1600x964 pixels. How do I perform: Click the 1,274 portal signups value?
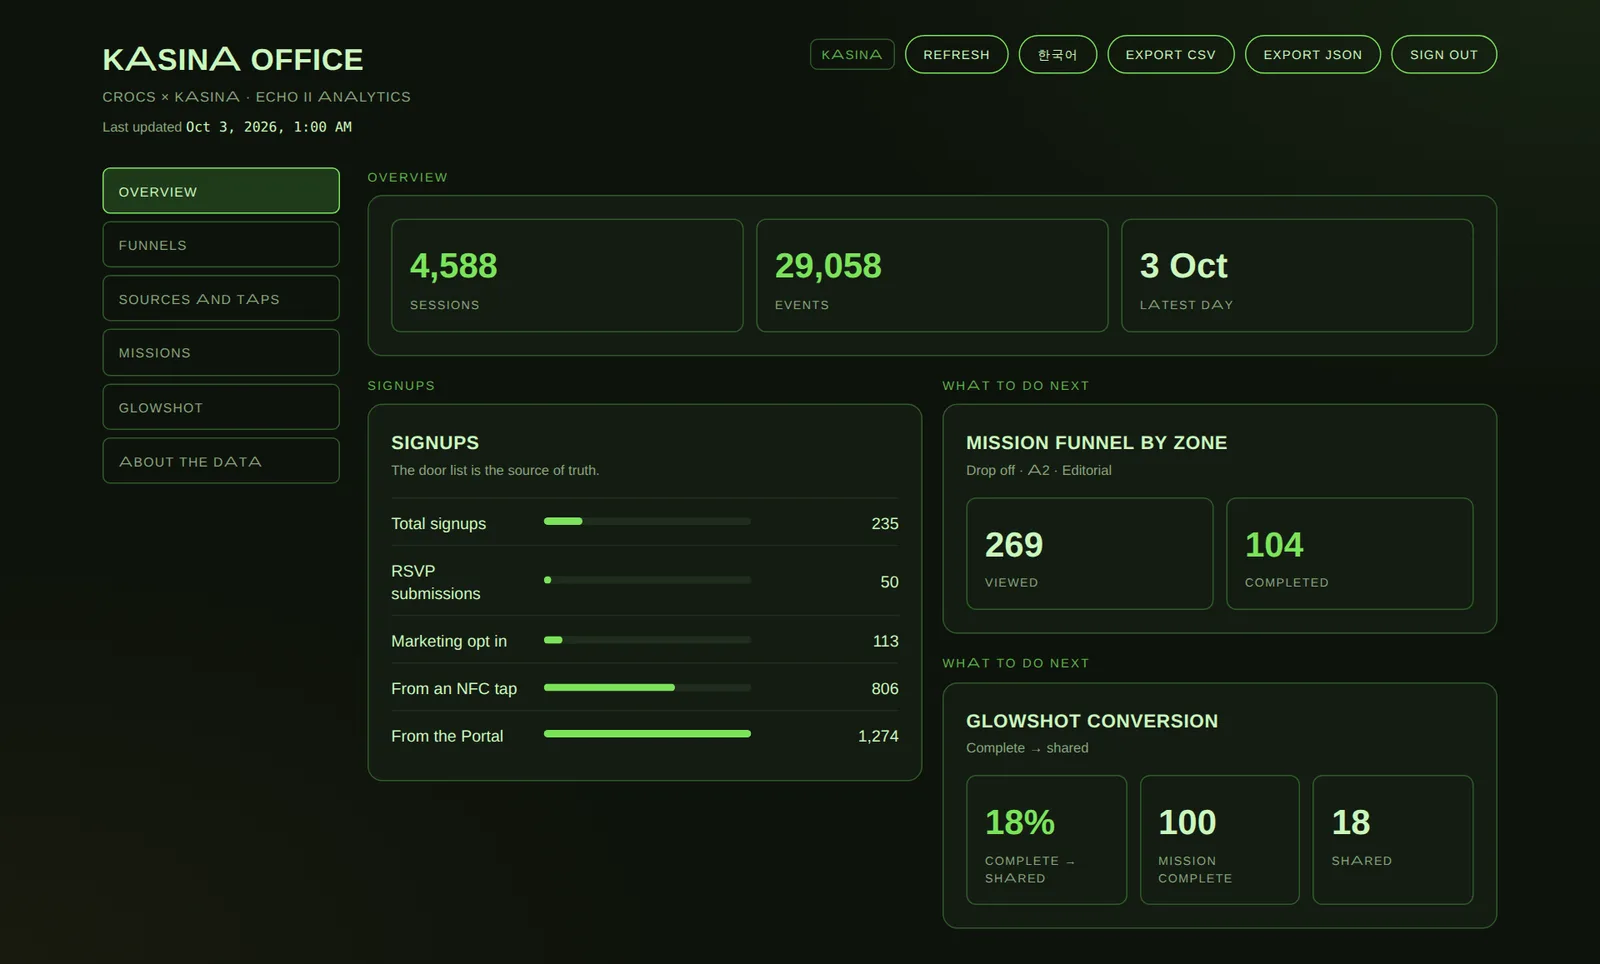878,736
